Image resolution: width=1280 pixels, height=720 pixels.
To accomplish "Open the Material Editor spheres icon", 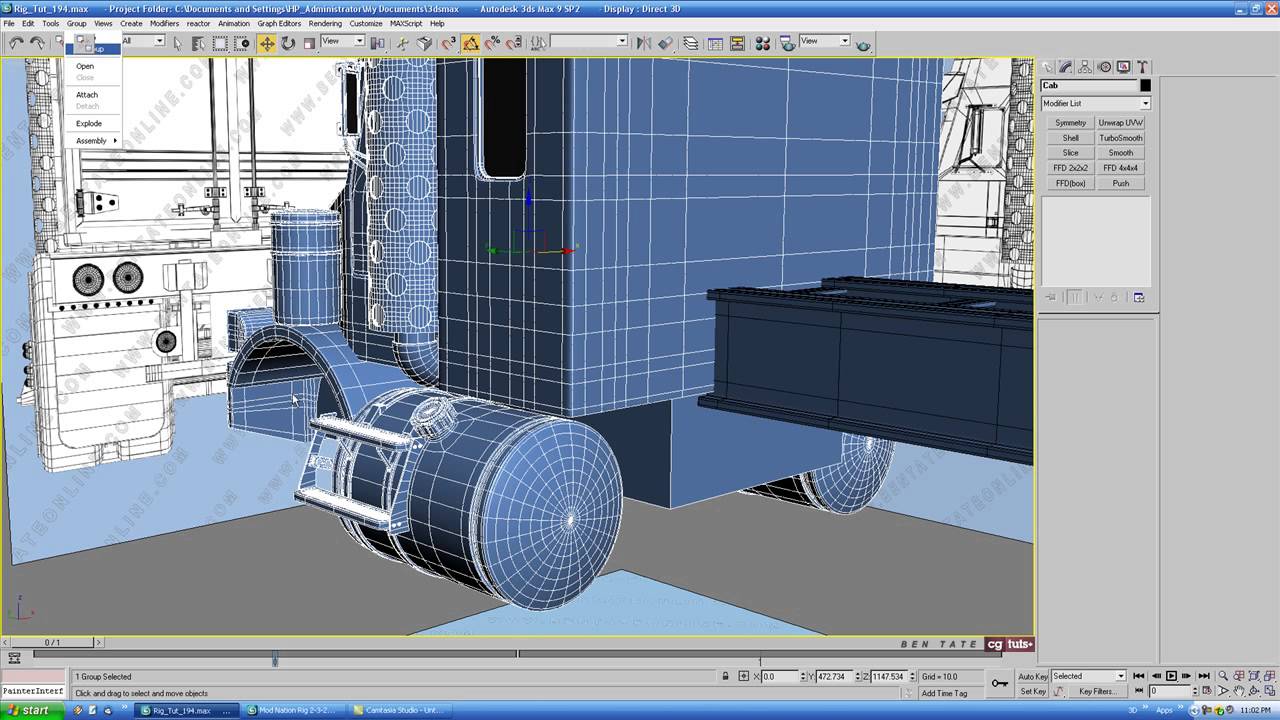I will [x=762, y=43].
